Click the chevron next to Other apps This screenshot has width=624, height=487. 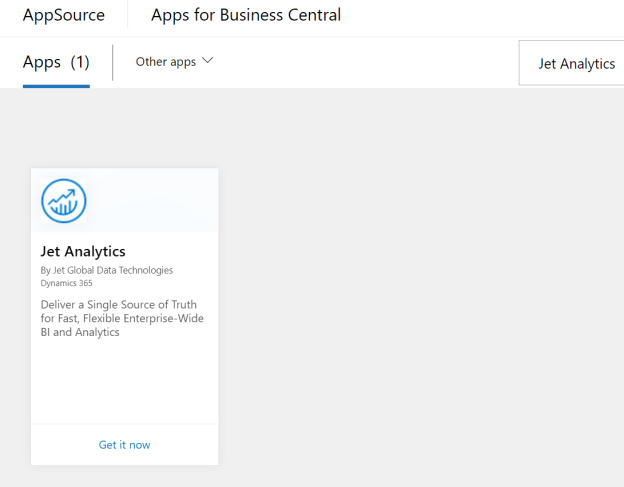point(207,61)
